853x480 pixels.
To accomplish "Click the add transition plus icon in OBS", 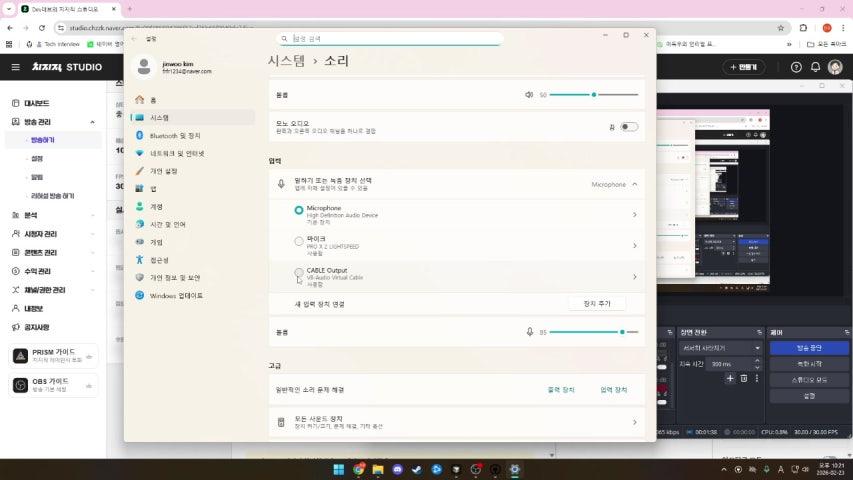I will [730, 378].
